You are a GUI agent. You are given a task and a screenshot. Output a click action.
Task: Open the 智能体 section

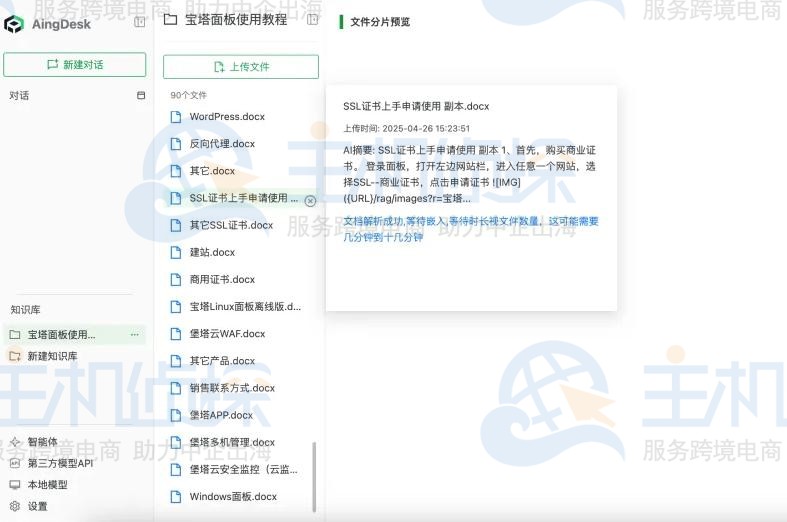tap(42, 442)
